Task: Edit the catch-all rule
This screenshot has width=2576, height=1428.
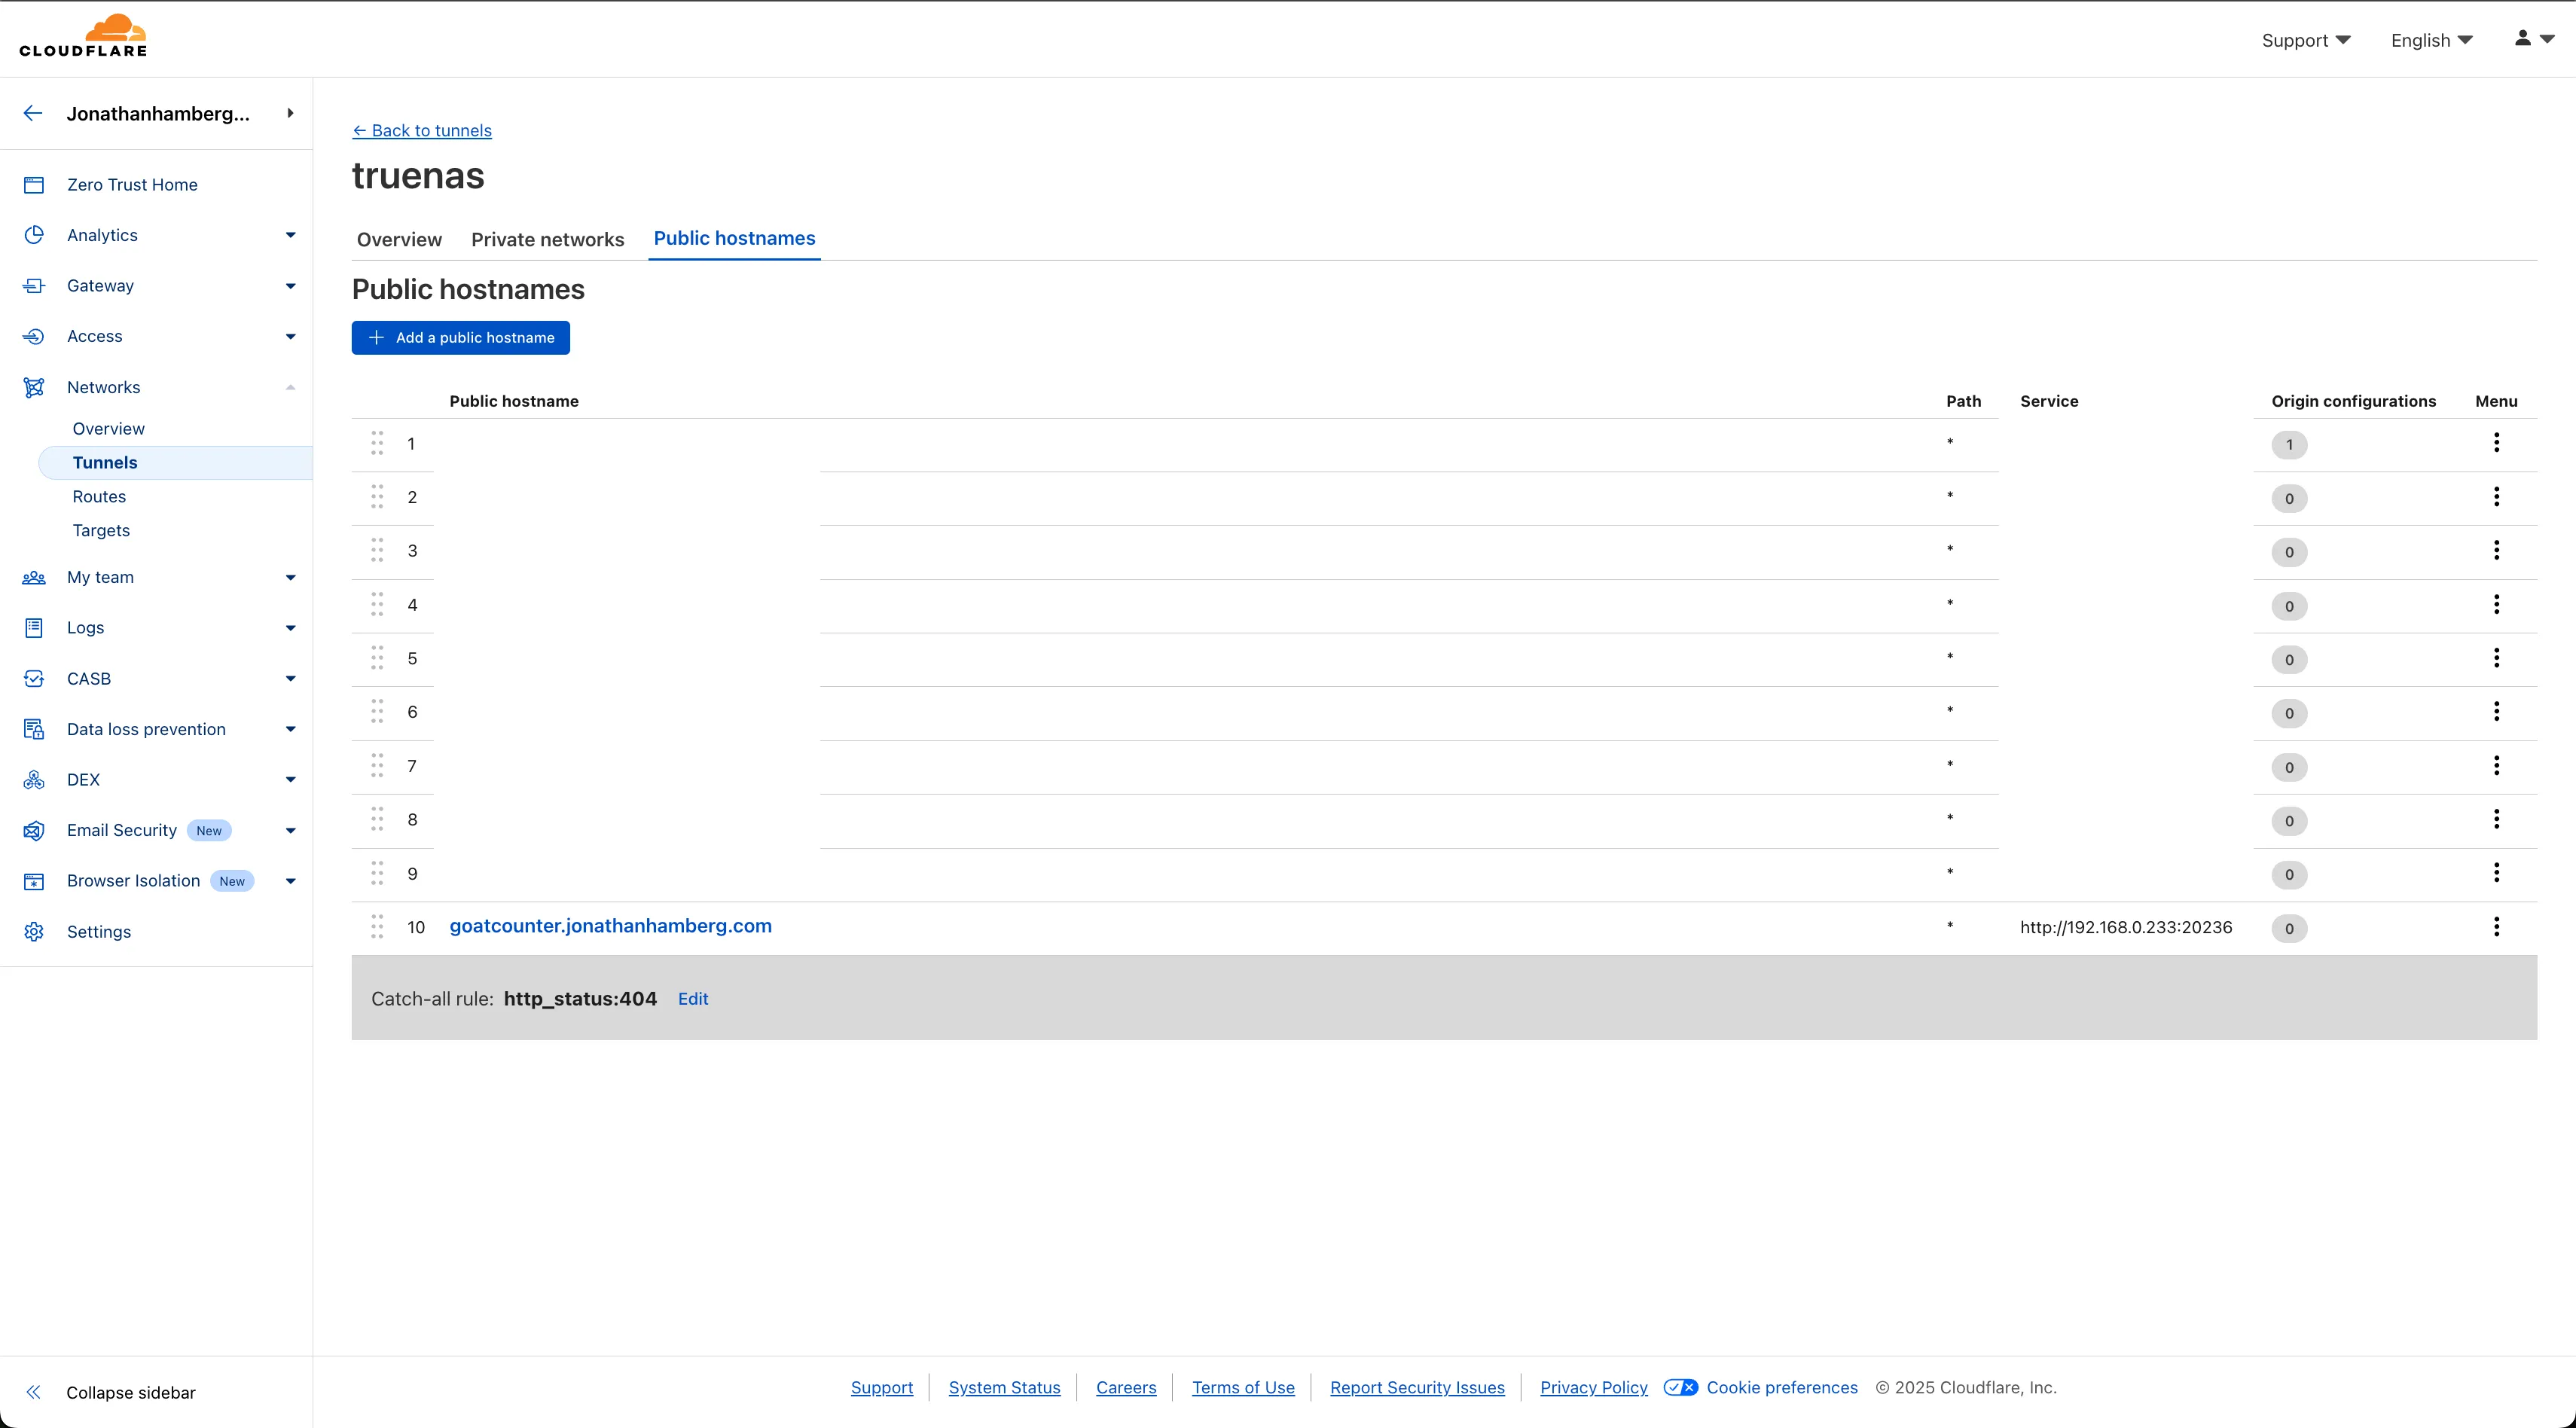Action: [x=693, y=999]
